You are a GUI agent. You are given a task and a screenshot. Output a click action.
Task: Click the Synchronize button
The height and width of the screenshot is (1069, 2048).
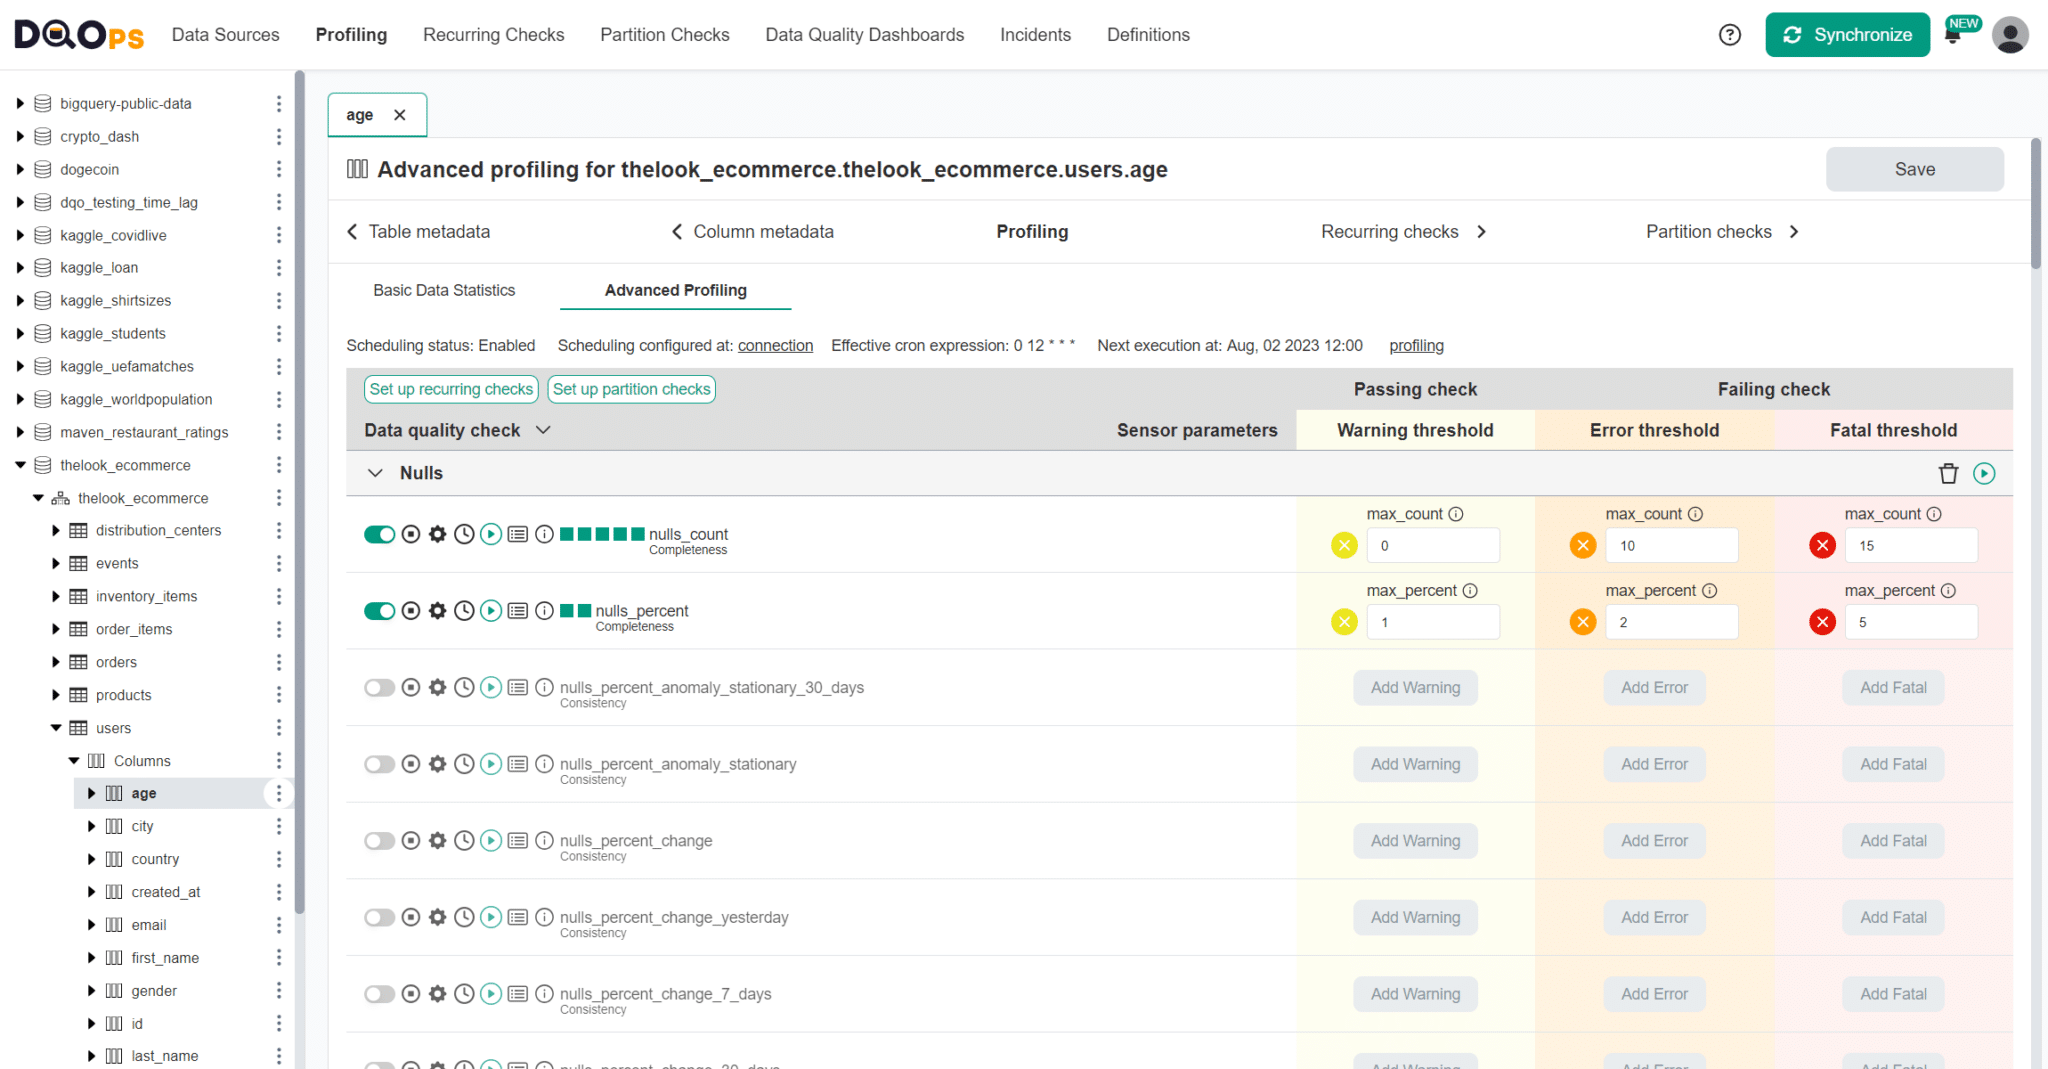click(x=1847, y=35)
